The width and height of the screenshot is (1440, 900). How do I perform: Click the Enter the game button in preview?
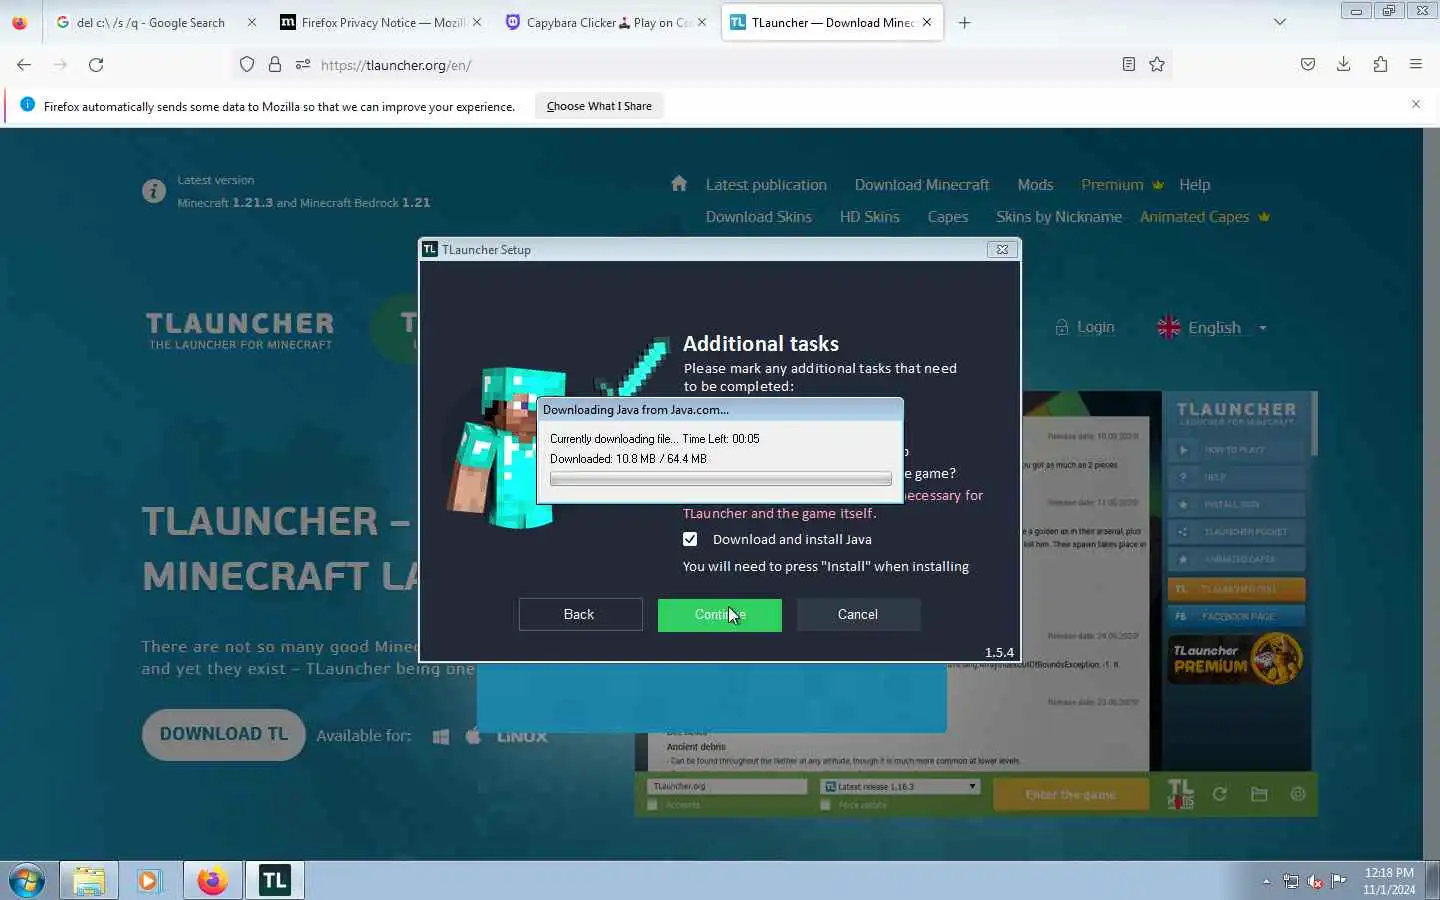tap(1070, 794)
